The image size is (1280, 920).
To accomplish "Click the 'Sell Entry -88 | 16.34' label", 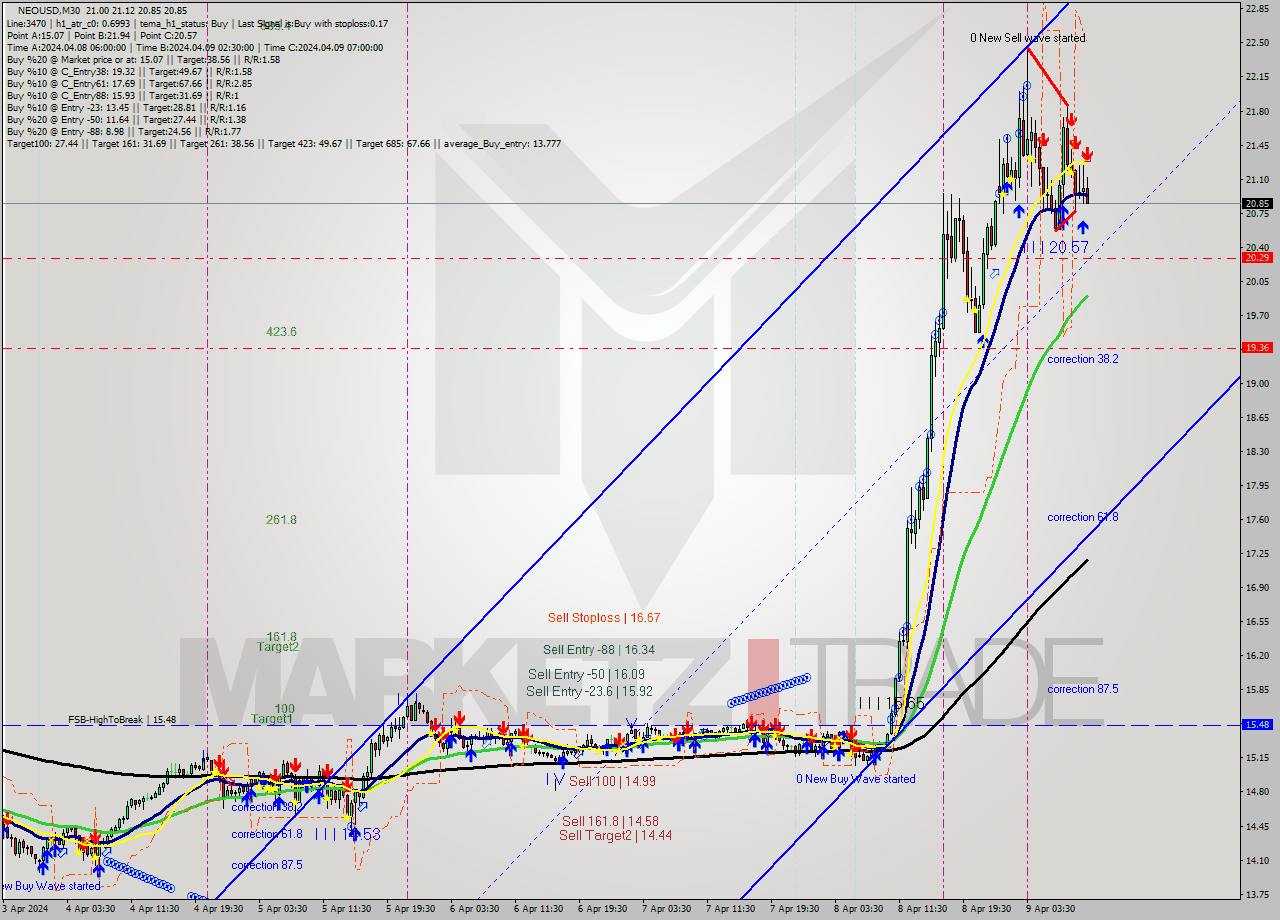I will pyautogui.click(x=599, y=650).
